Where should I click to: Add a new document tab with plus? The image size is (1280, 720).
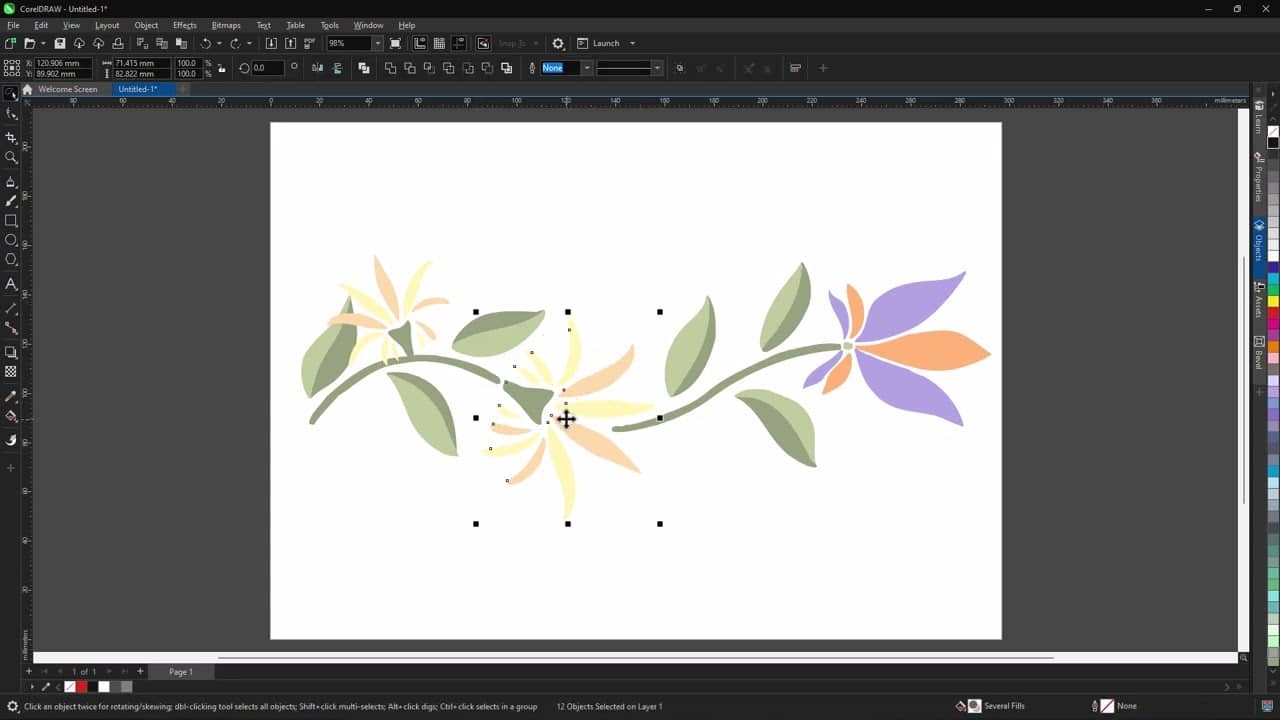coord(183,89)
